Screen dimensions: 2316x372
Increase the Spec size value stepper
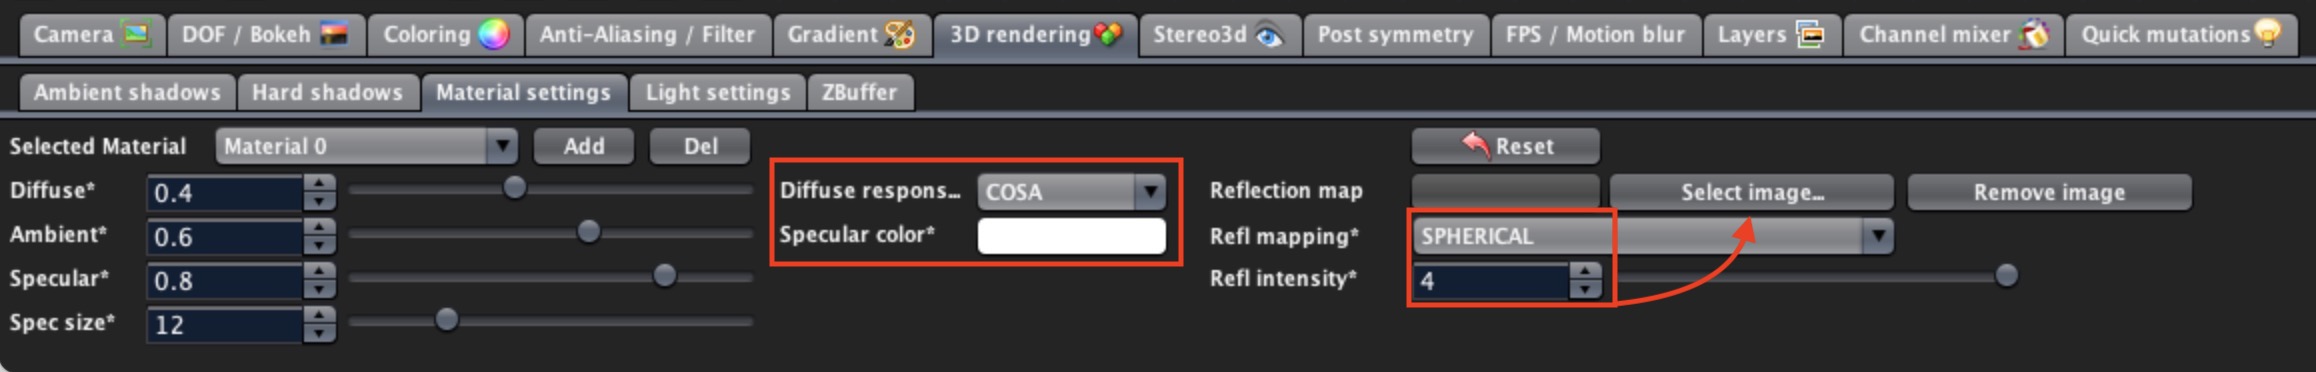(319, 315)
